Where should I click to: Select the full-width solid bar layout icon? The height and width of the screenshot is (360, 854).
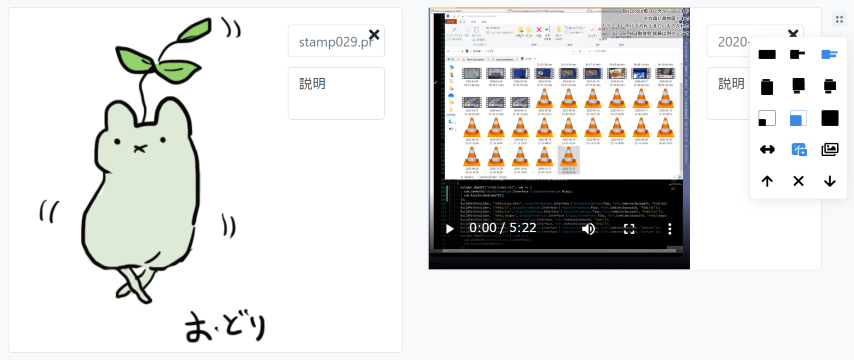pyautogui.click(x=767, y=54)
